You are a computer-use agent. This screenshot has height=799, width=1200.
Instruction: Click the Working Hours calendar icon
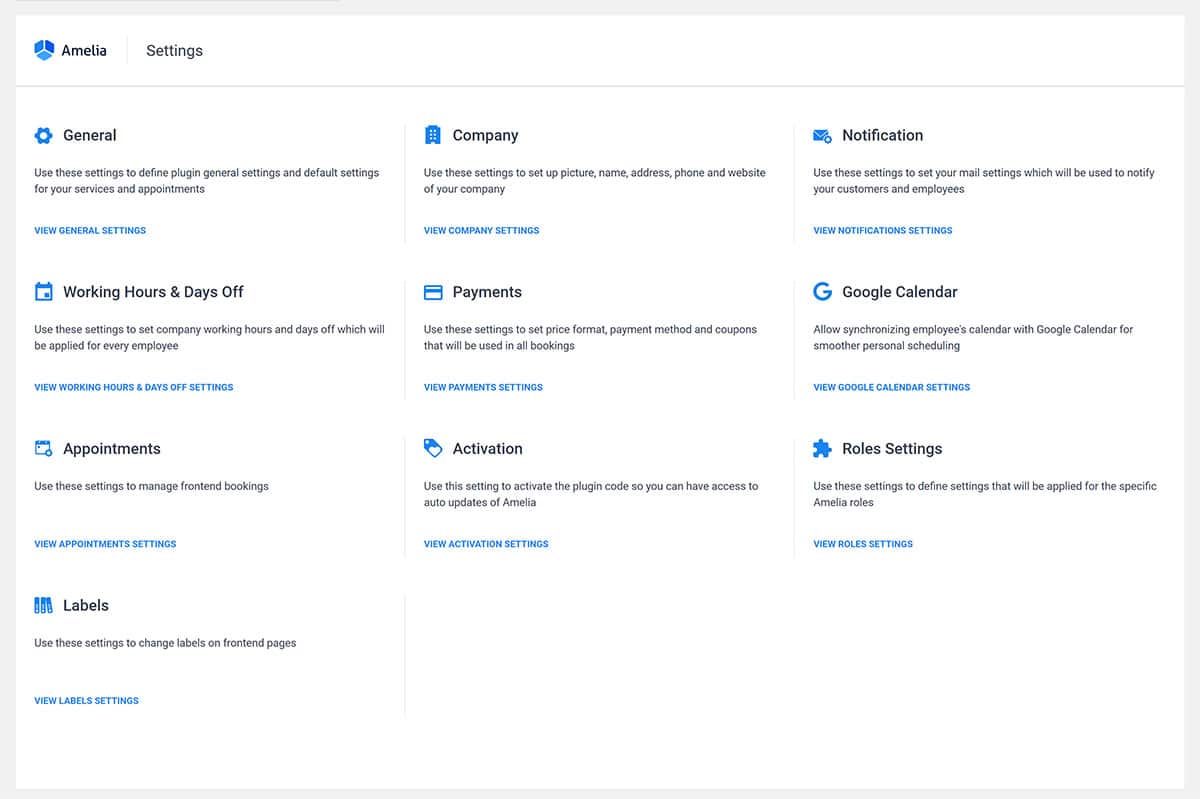pos(43,292)
